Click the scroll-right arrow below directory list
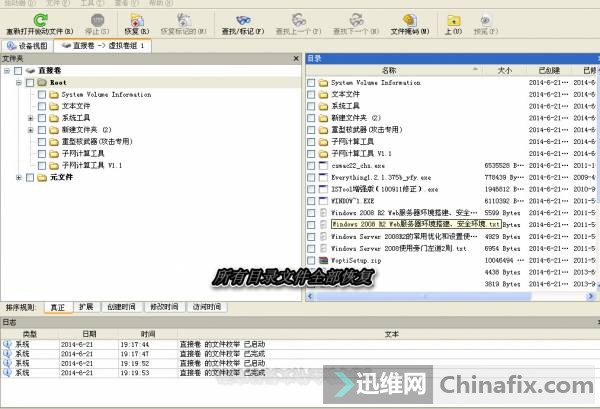This screenshot has width=600, height=409. click(x=591, y=296)
